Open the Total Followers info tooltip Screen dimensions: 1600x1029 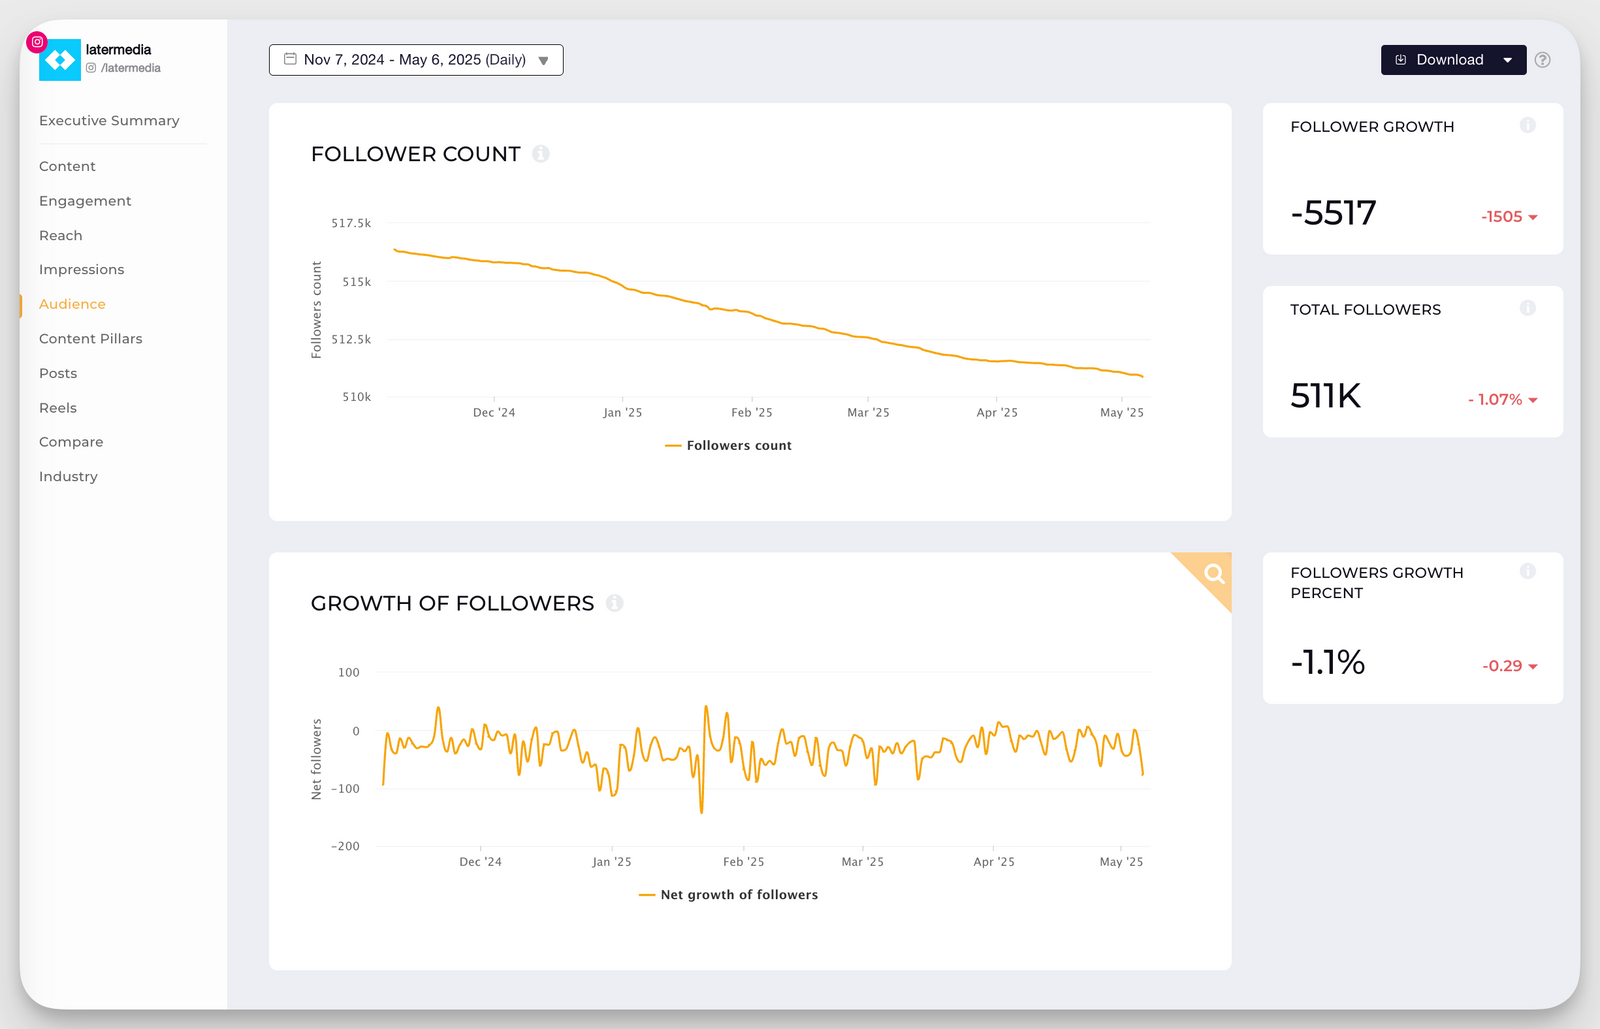click(1528, 308)
